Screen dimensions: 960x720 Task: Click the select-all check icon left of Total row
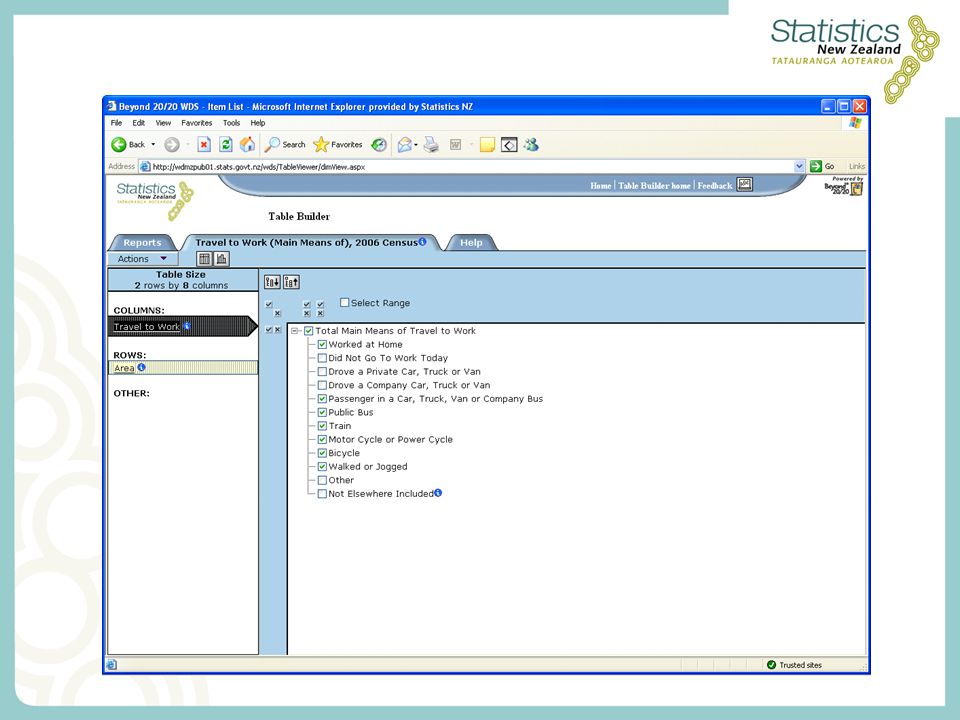pyautogui.click(x=269, y=329)
